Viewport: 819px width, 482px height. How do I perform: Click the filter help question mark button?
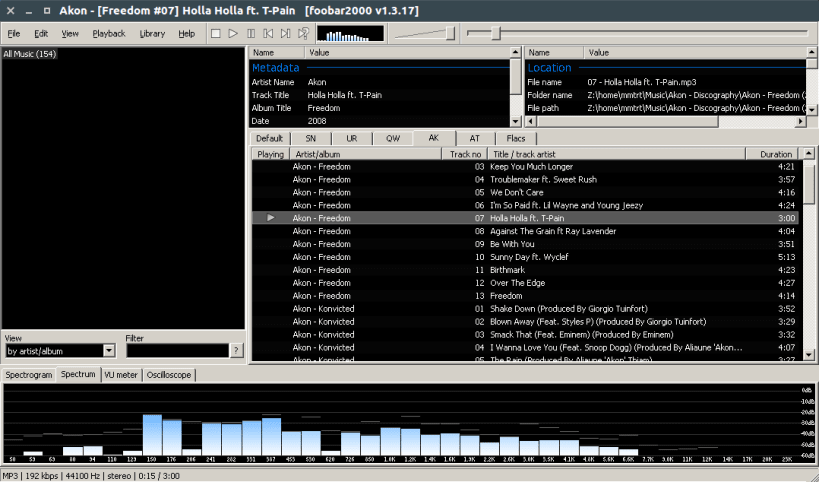click(x=237, y=351)
